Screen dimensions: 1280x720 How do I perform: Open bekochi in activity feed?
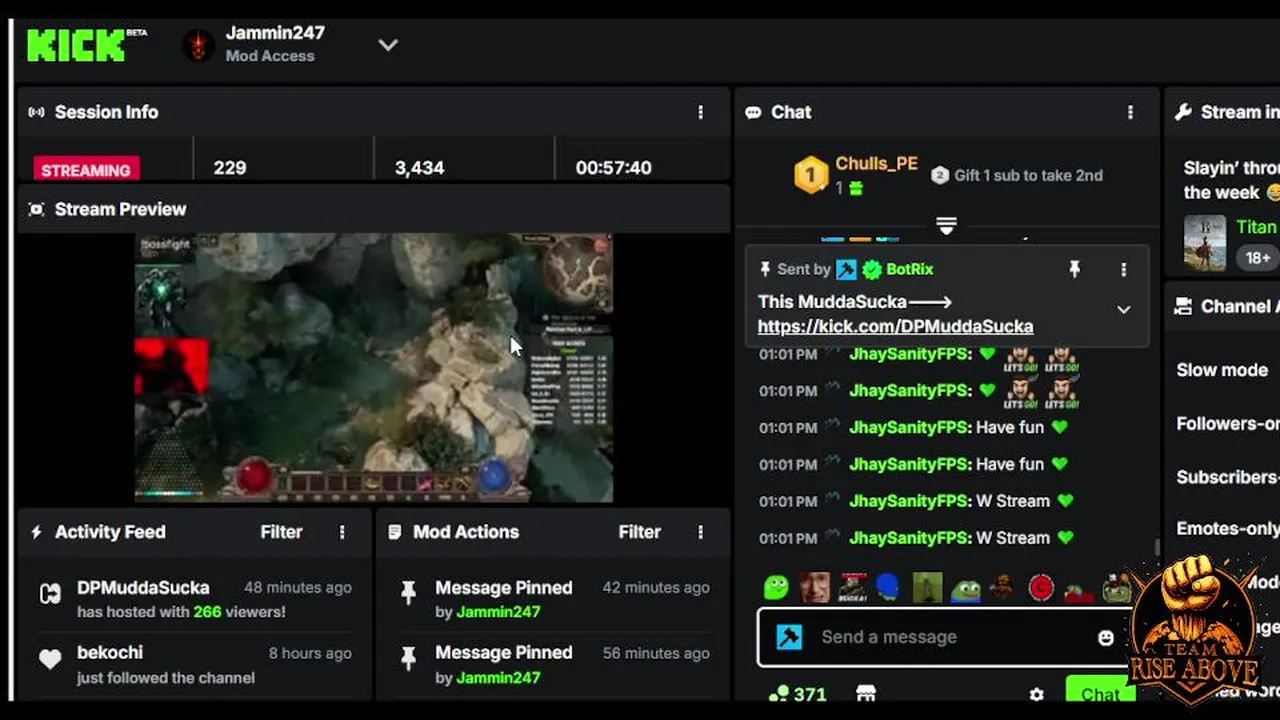point(110,652)
